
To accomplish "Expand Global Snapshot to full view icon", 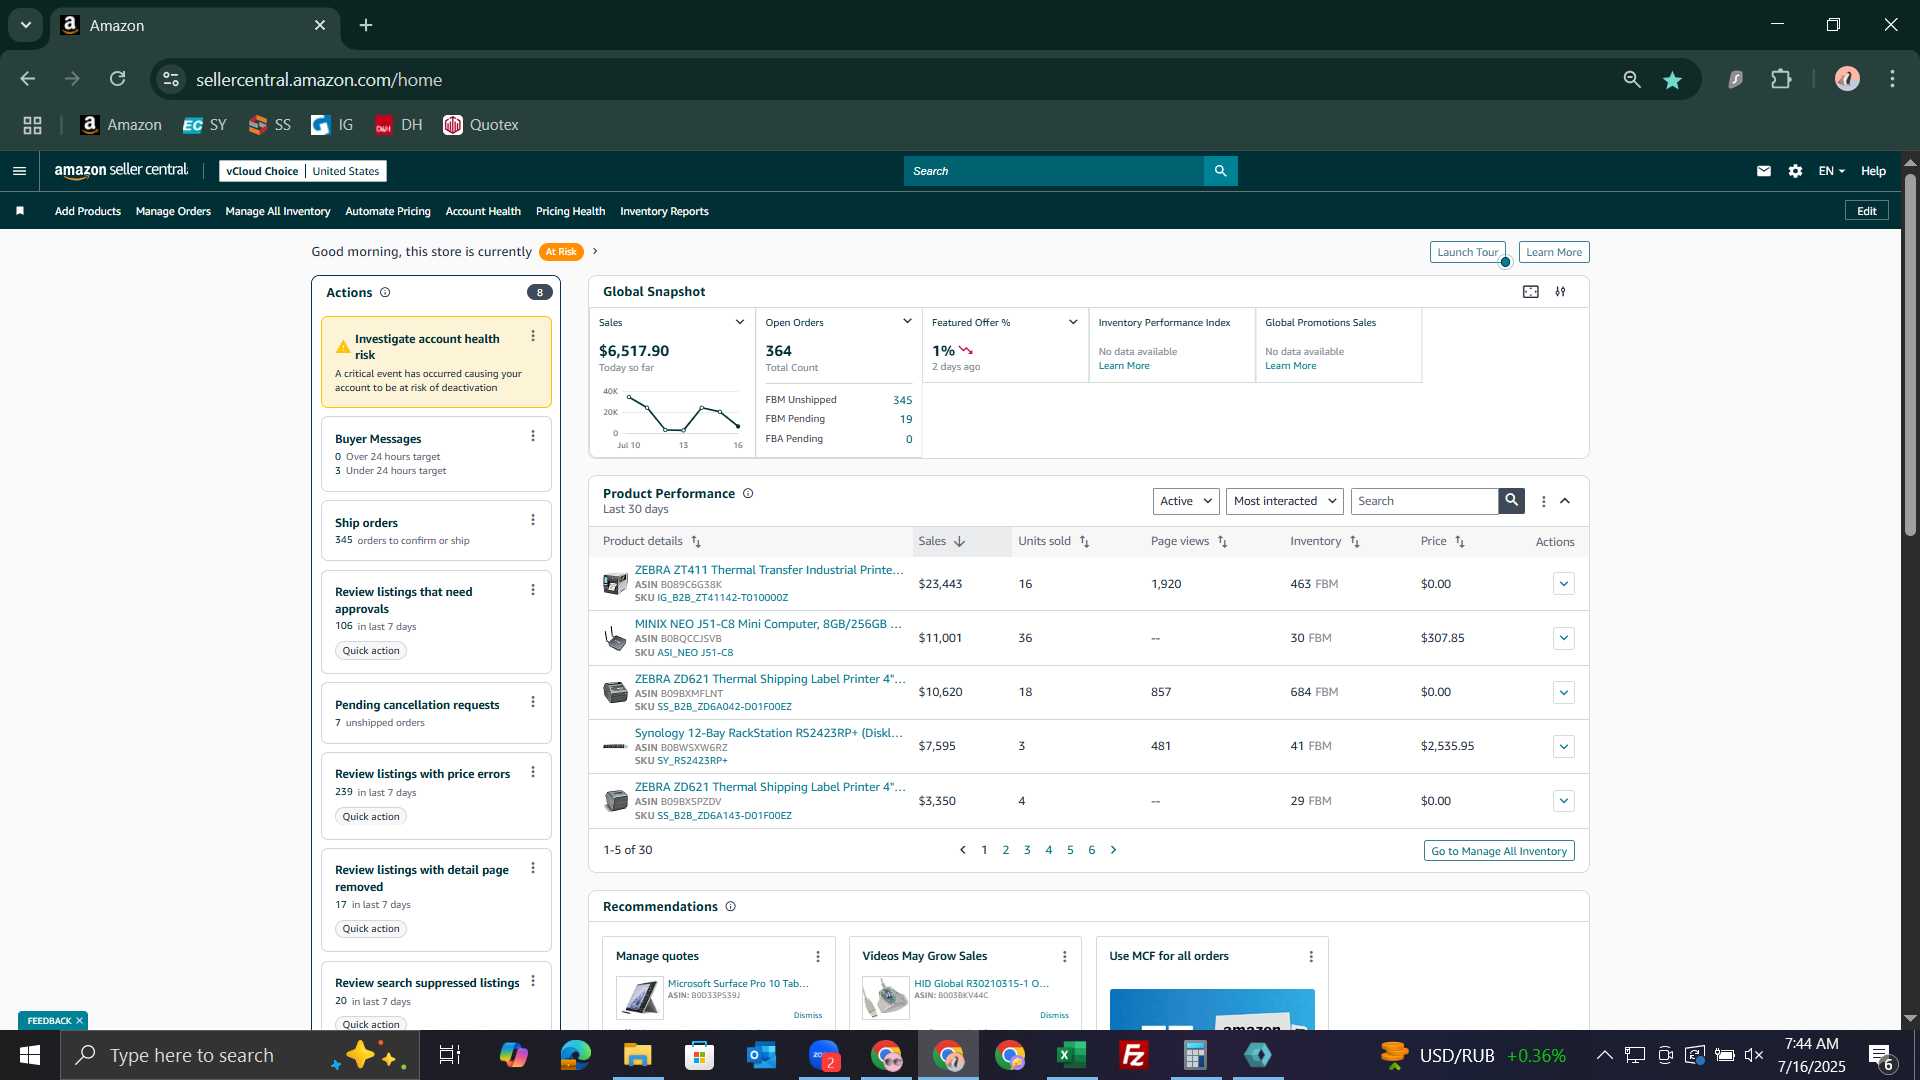I will coord(1531,292).
